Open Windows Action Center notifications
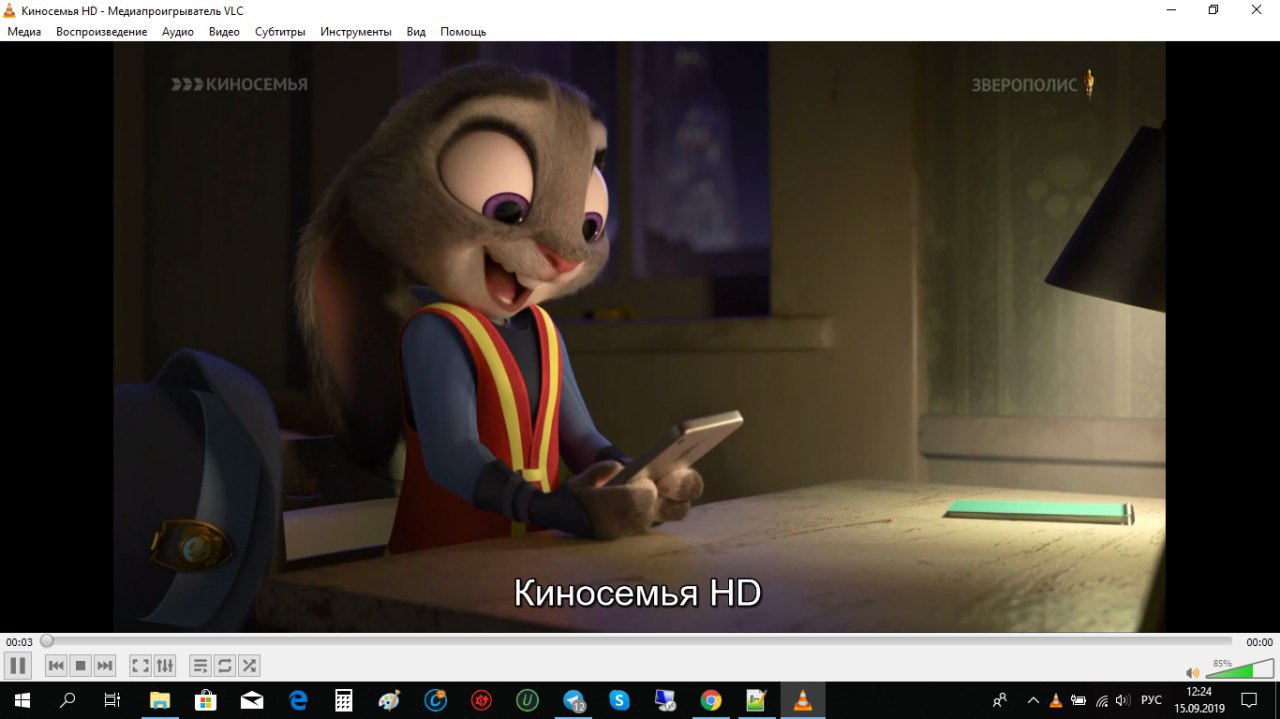The width and height of the screenshot is (1280, 719). pyautogui.click(x=1249, y=700)
